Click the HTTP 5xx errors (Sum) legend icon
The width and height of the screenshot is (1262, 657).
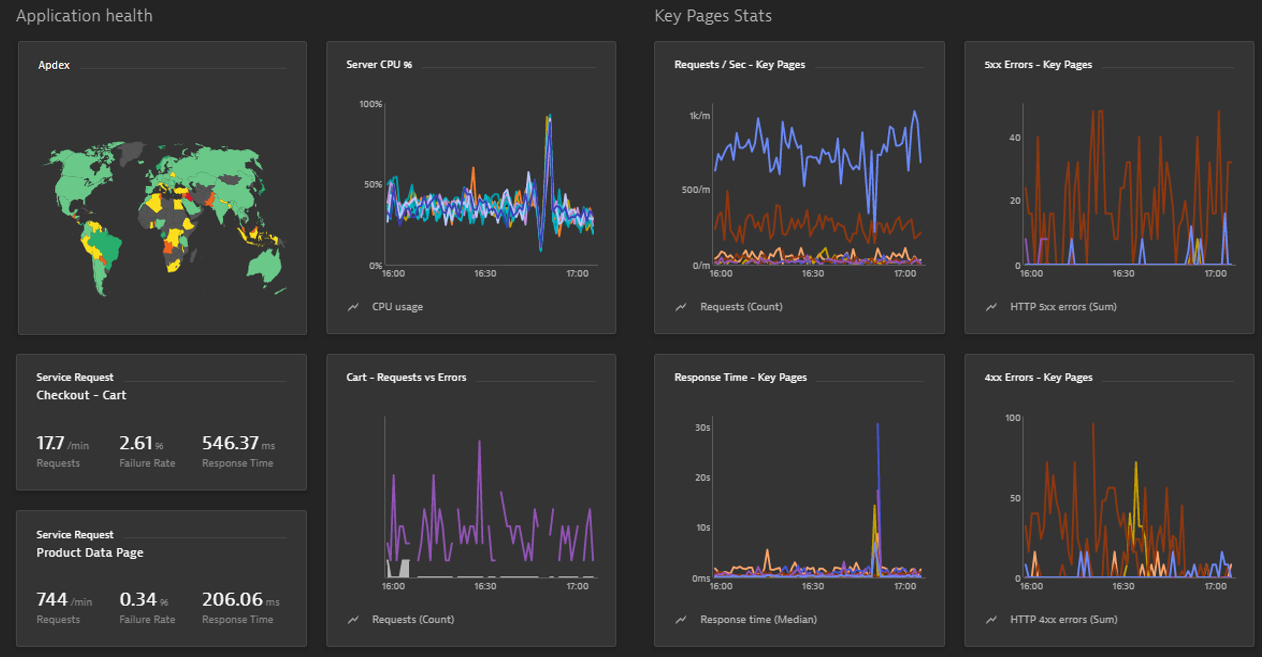click(989, 307)
